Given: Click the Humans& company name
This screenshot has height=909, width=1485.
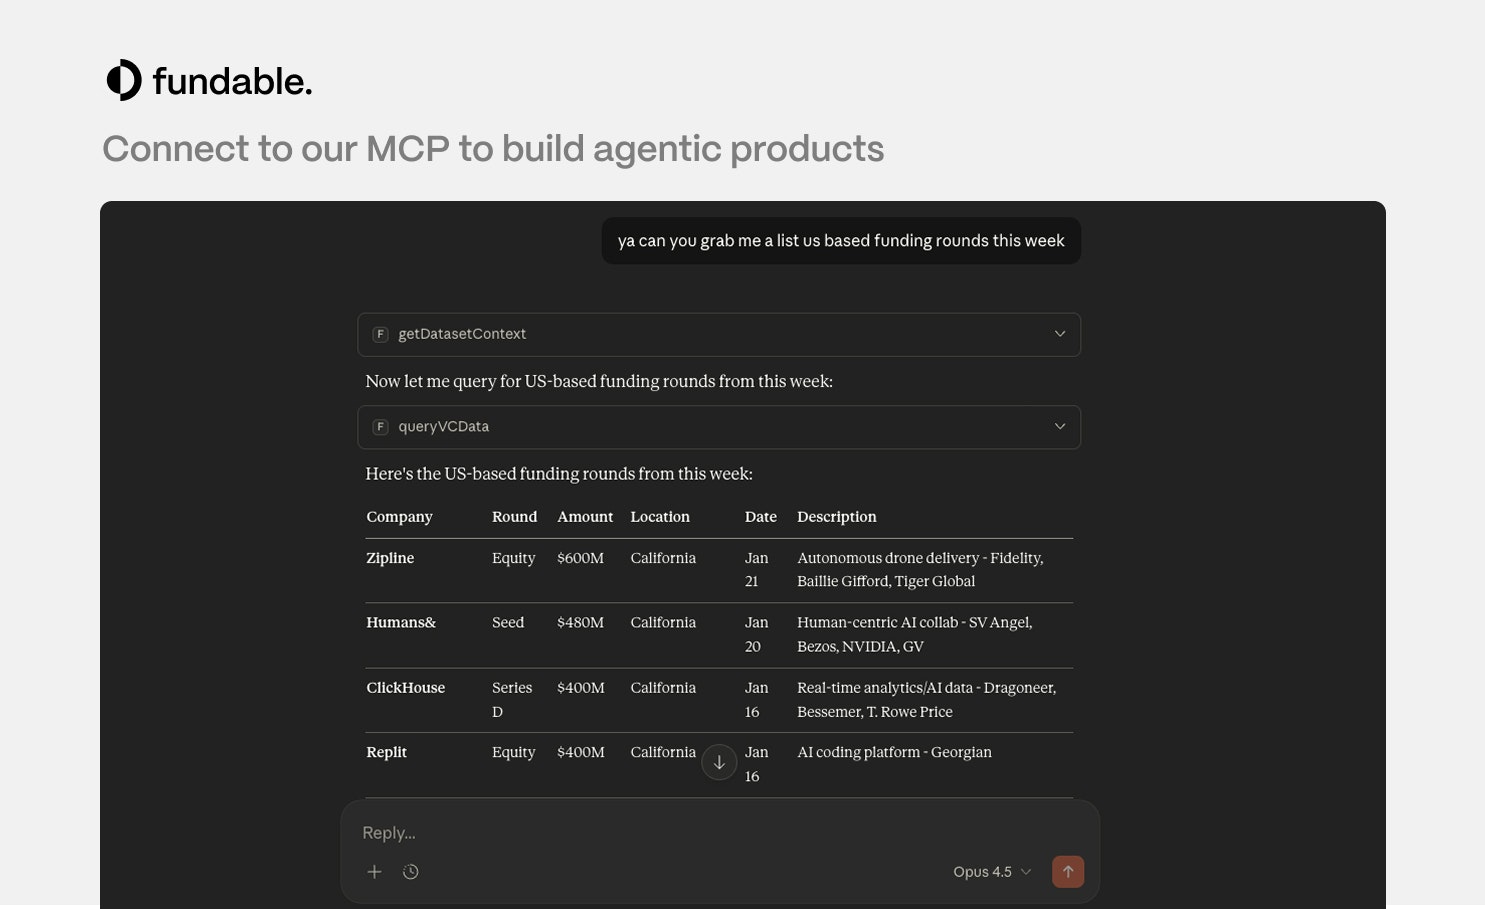Looking at the screenshot, I should coord(401,622).
